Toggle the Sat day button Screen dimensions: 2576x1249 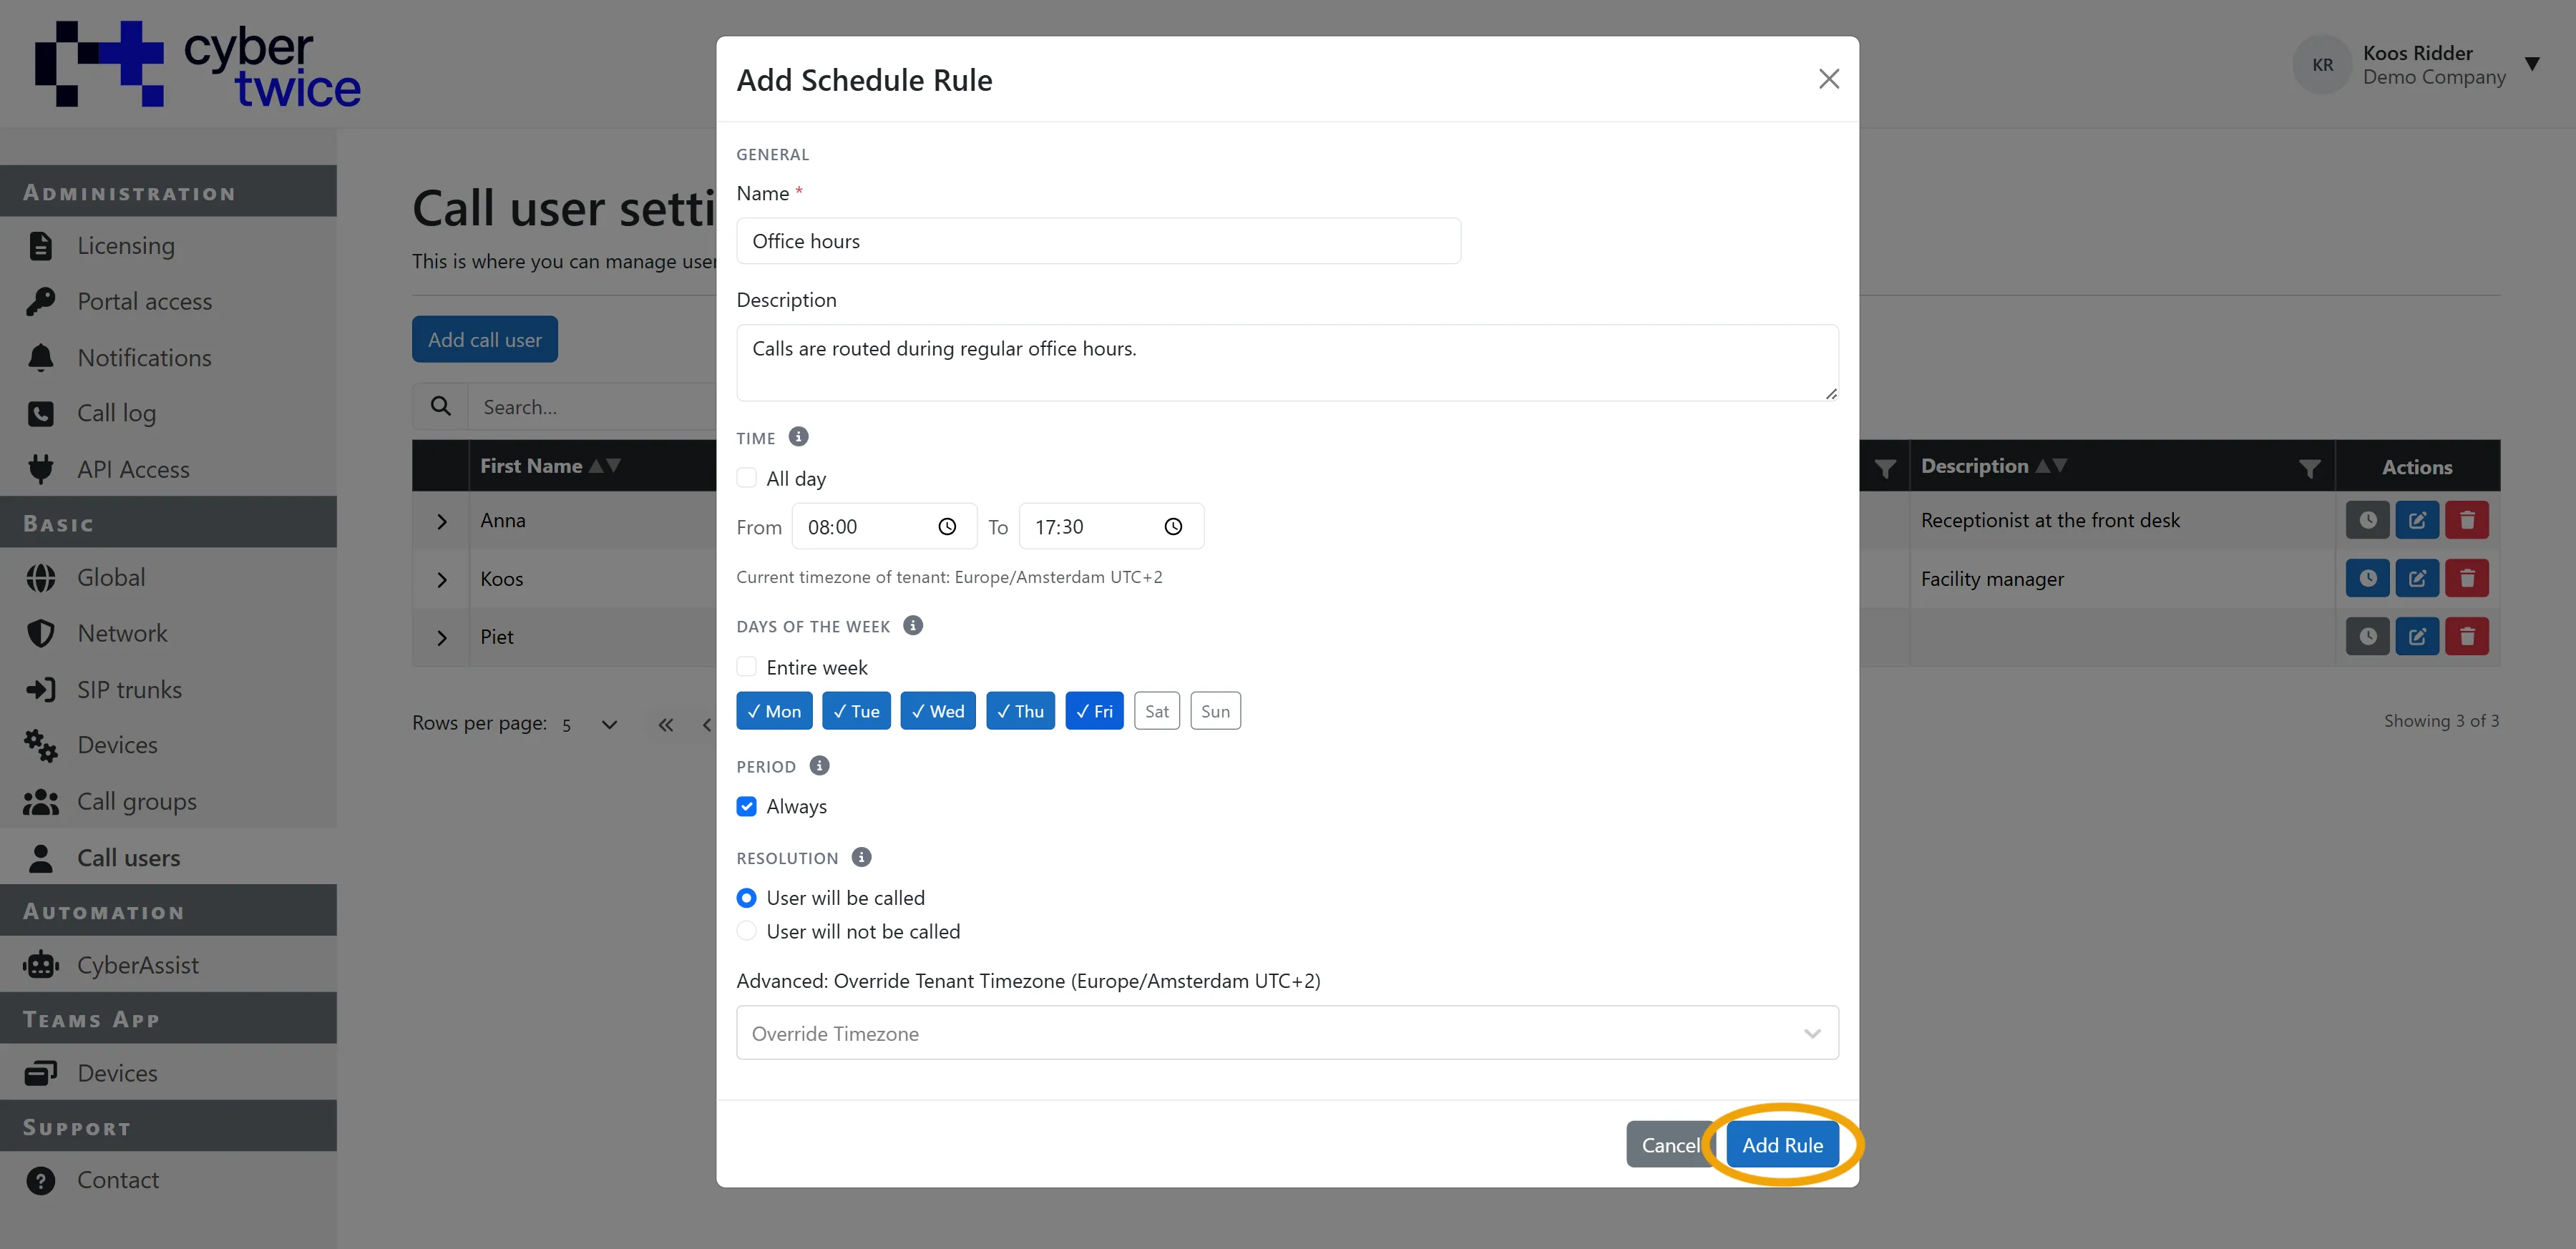click(1156, 711)
